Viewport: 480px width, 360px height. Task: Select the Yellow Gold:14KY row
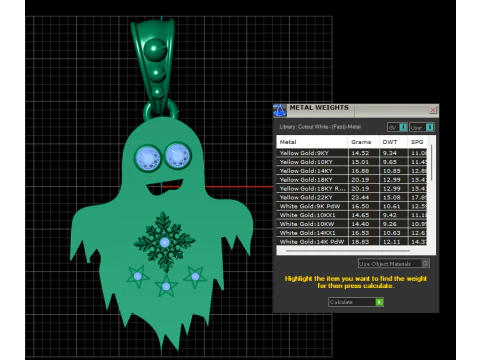pyautogui.click(x=352, y=171)
